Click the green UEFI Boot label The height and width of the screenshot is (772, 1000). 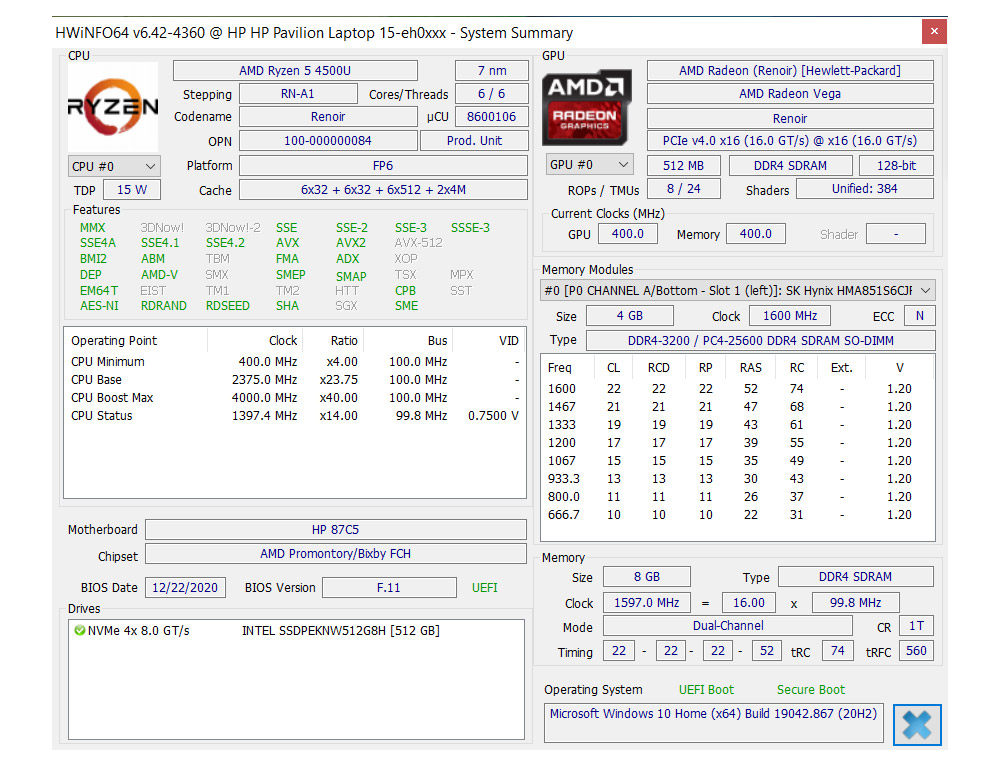point(706,690)
